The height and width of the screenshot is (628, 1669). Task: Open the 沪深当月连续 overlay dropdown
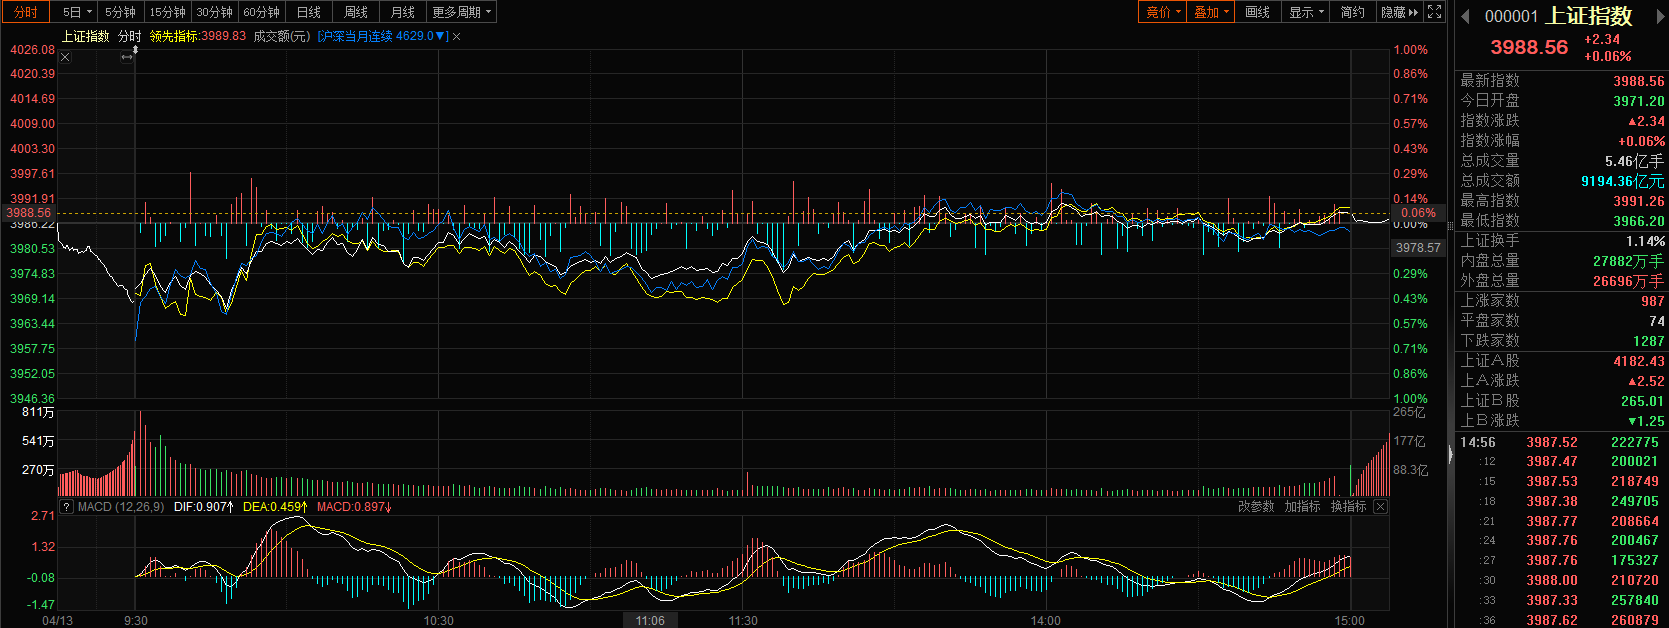pyautogui.click(x=383, y=36)
